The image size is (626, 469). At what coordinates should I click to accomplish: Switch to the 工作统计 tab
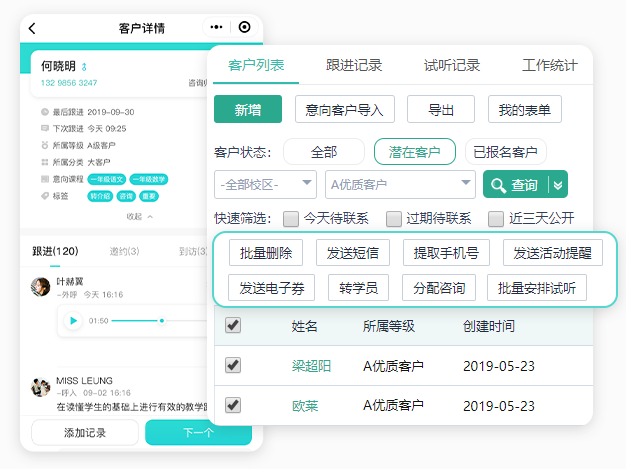coord(549,65)
